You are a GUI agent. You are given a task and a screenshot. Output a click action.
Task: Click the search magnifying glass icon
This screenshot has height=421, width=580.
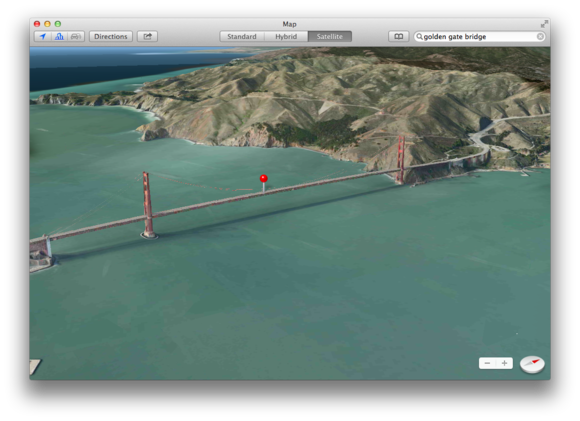419,37
